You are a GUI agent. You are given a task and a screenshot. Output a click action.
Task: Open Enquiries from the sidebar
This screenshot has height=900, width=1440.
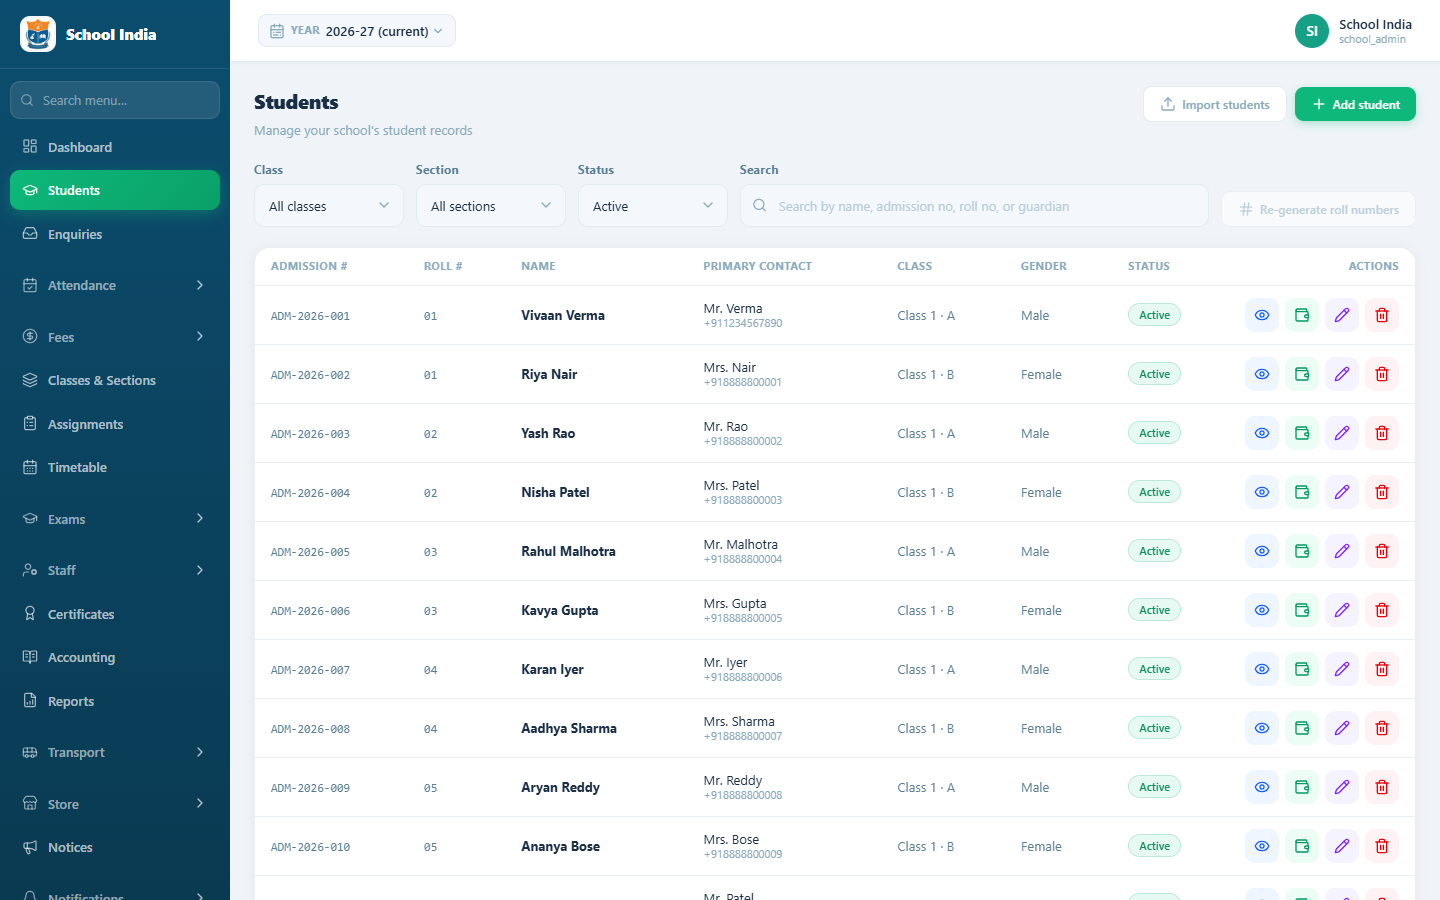[x=115, y=234]
